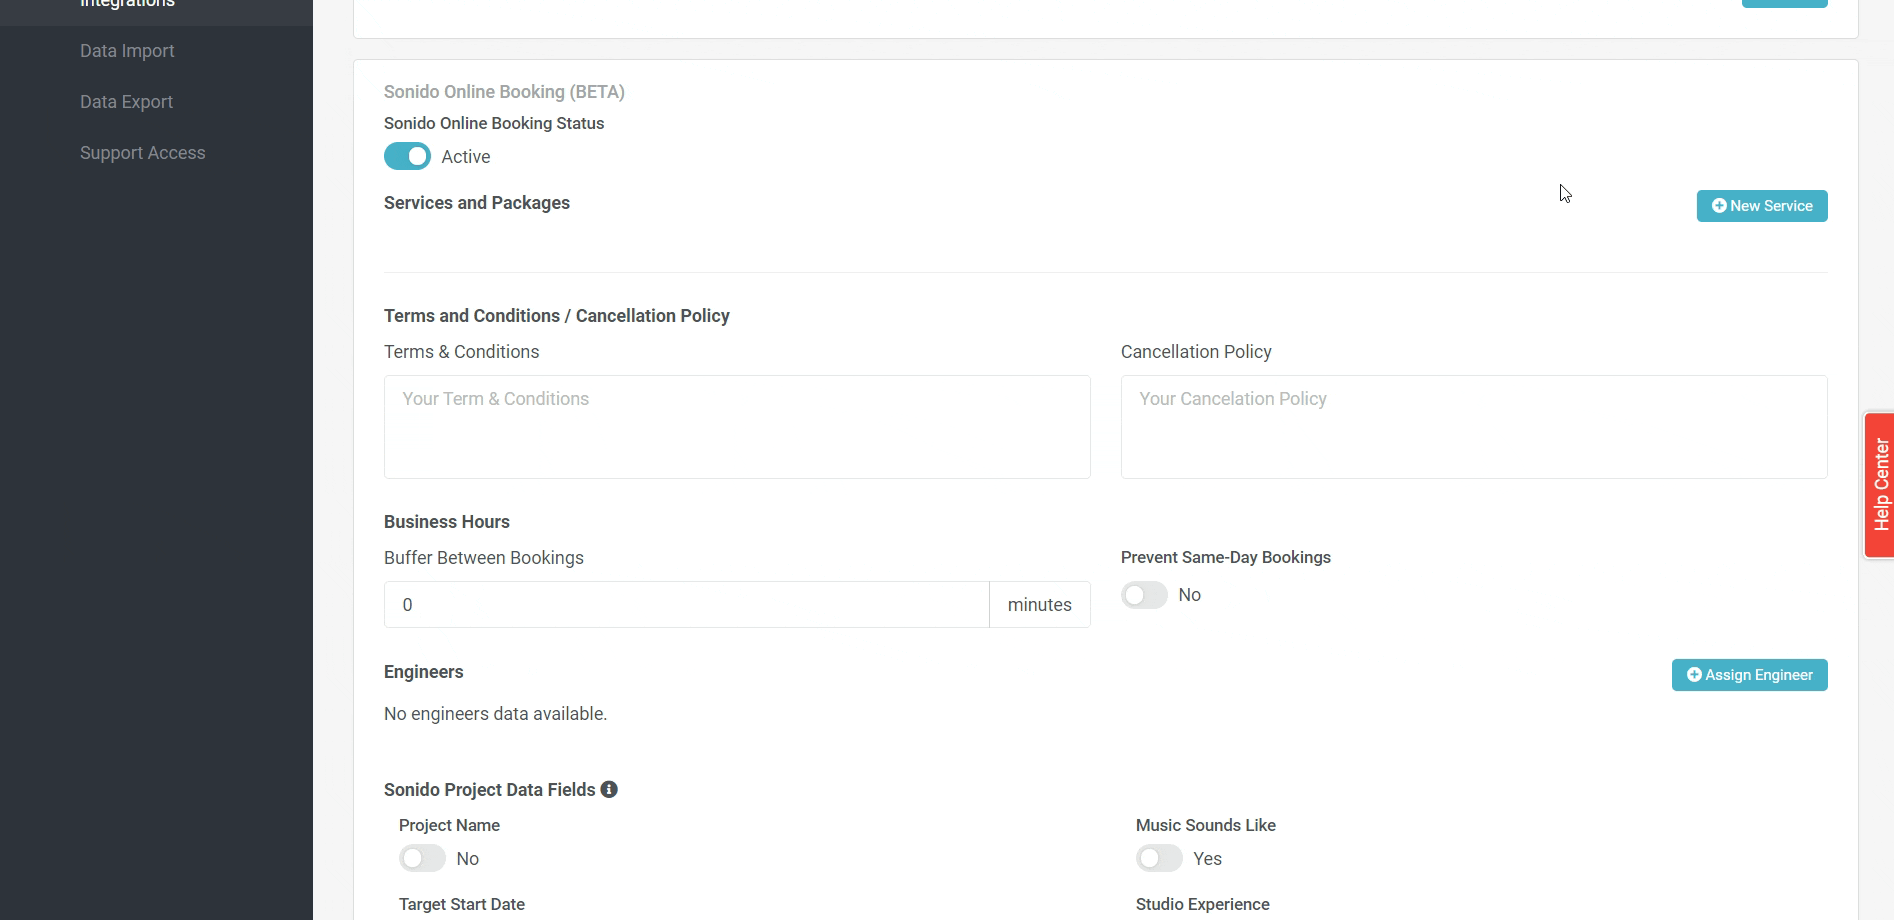The height and width of the screenshot is (920, 1894).
Task: Click the minutes unit label of the buffer field
Action: pyautogui.click(x=1039, y=605)
